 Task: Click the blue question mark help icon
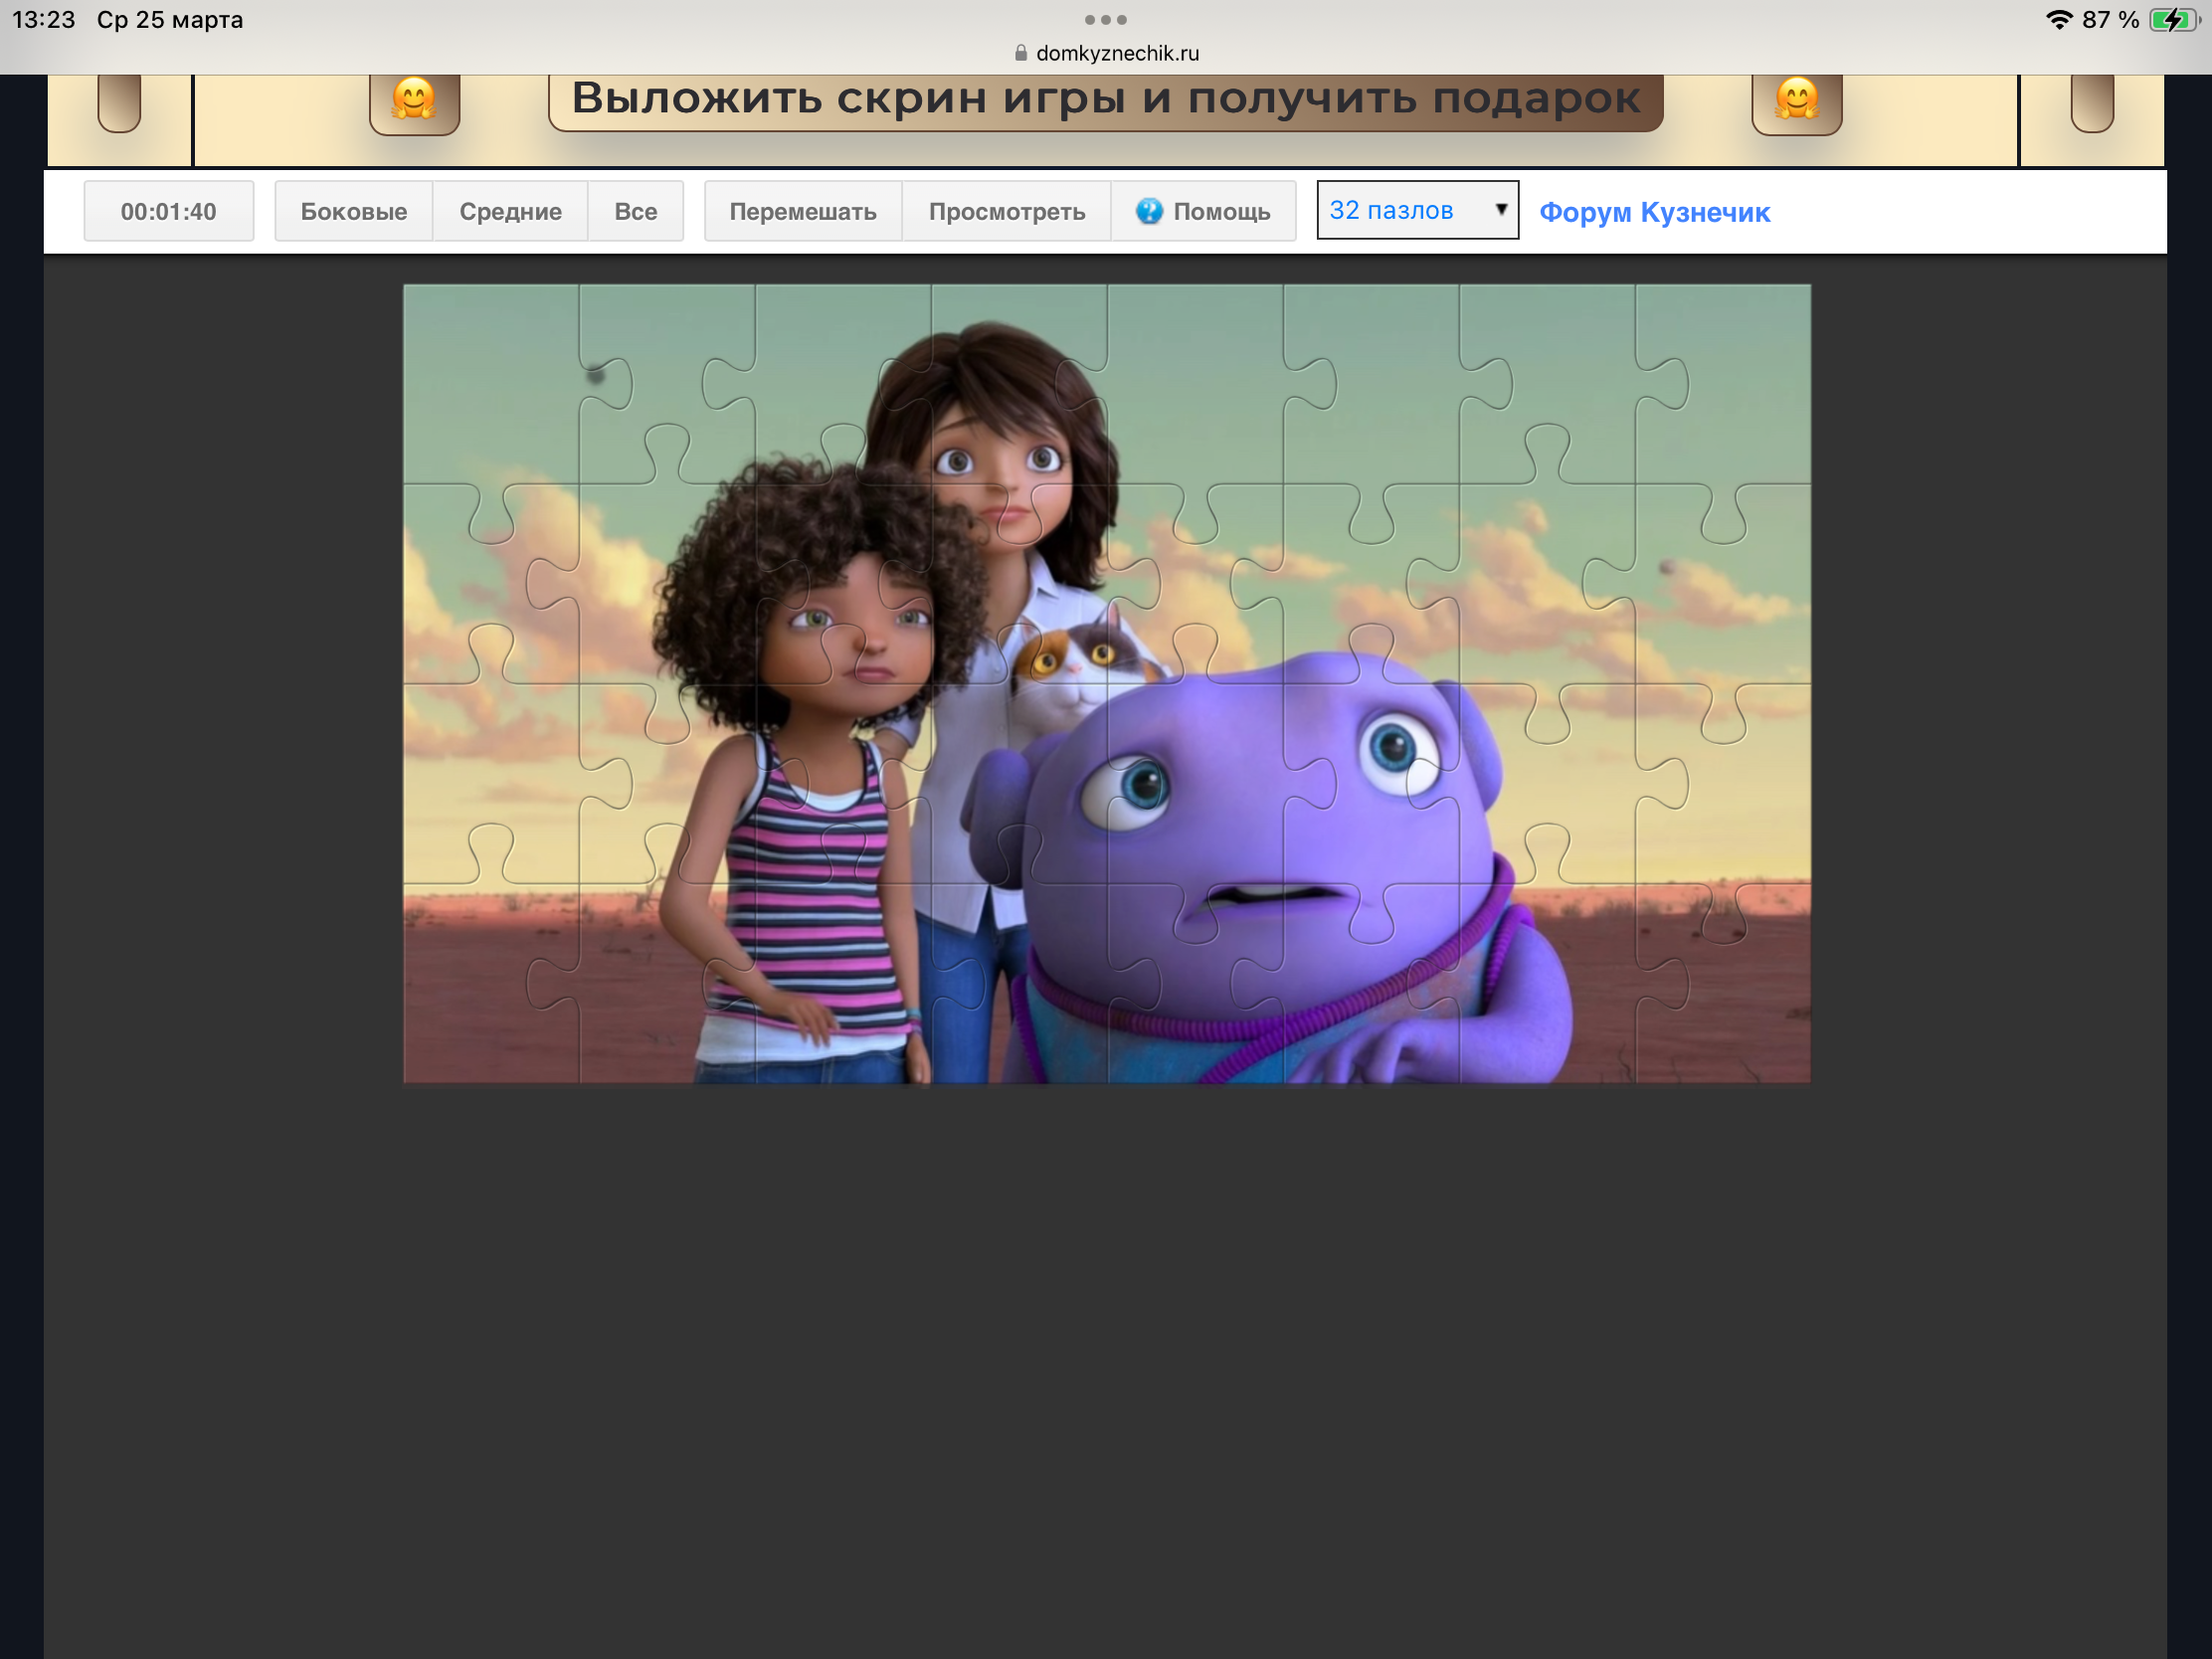pyautogui.click(x=1149, y=211)
